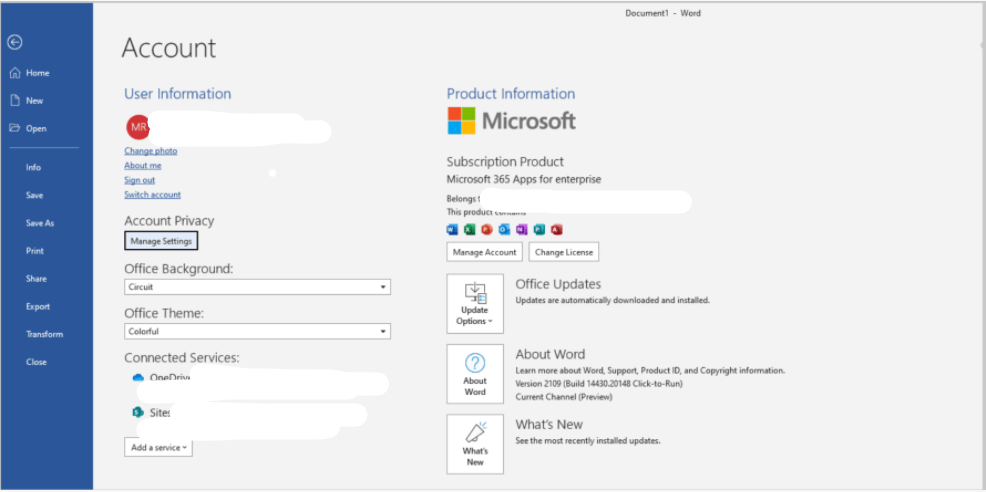
Task: Open Manage Settings for Account Privacy
Action: (x=162, y=241)
